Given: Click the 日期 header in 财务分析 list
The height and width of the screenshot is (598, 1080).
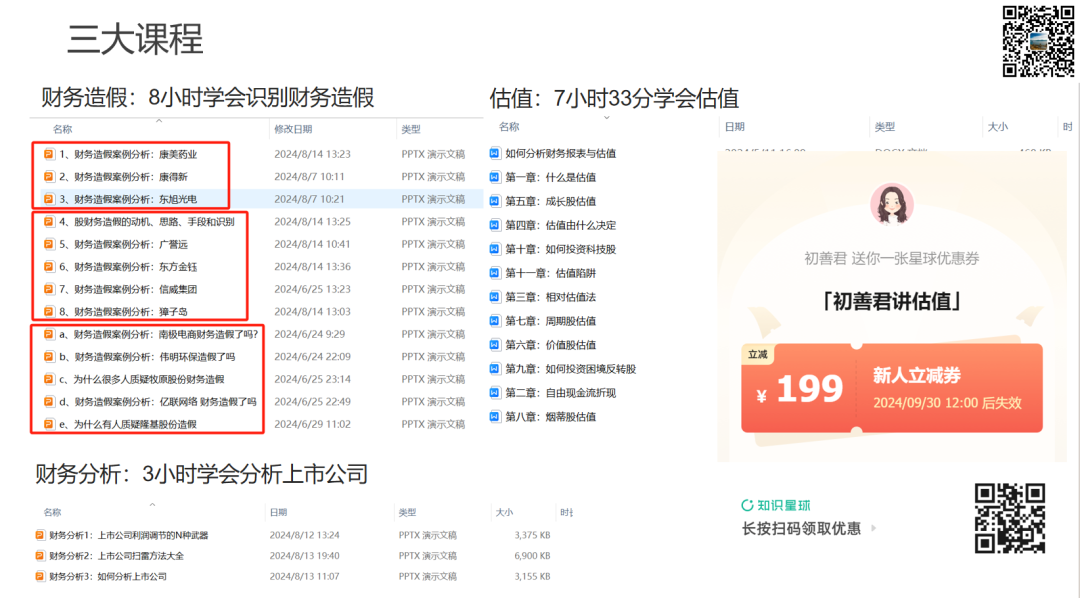Looking at the screenshot, I should click(x=278, y=513).
